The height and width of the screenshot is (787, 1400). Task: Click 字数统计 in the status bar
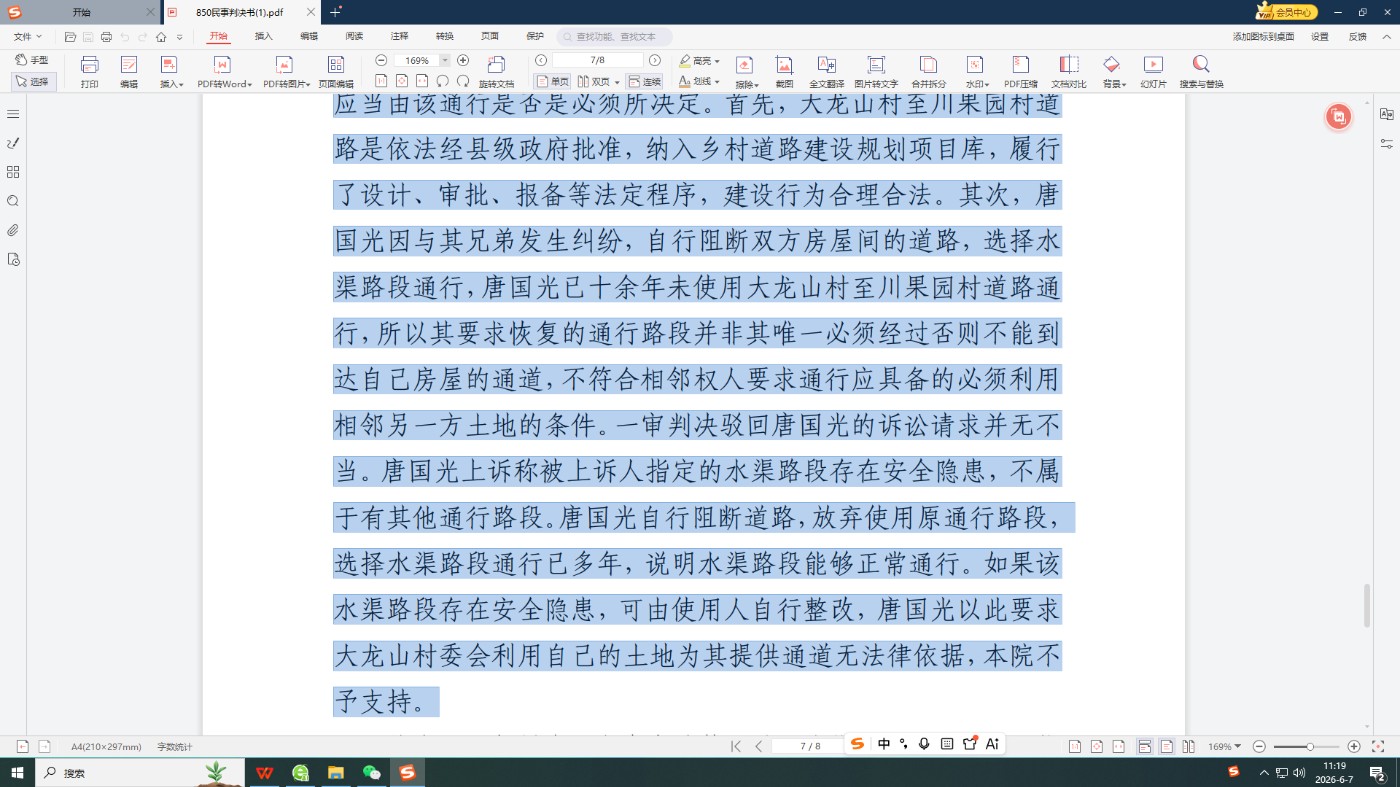[174, 747]
